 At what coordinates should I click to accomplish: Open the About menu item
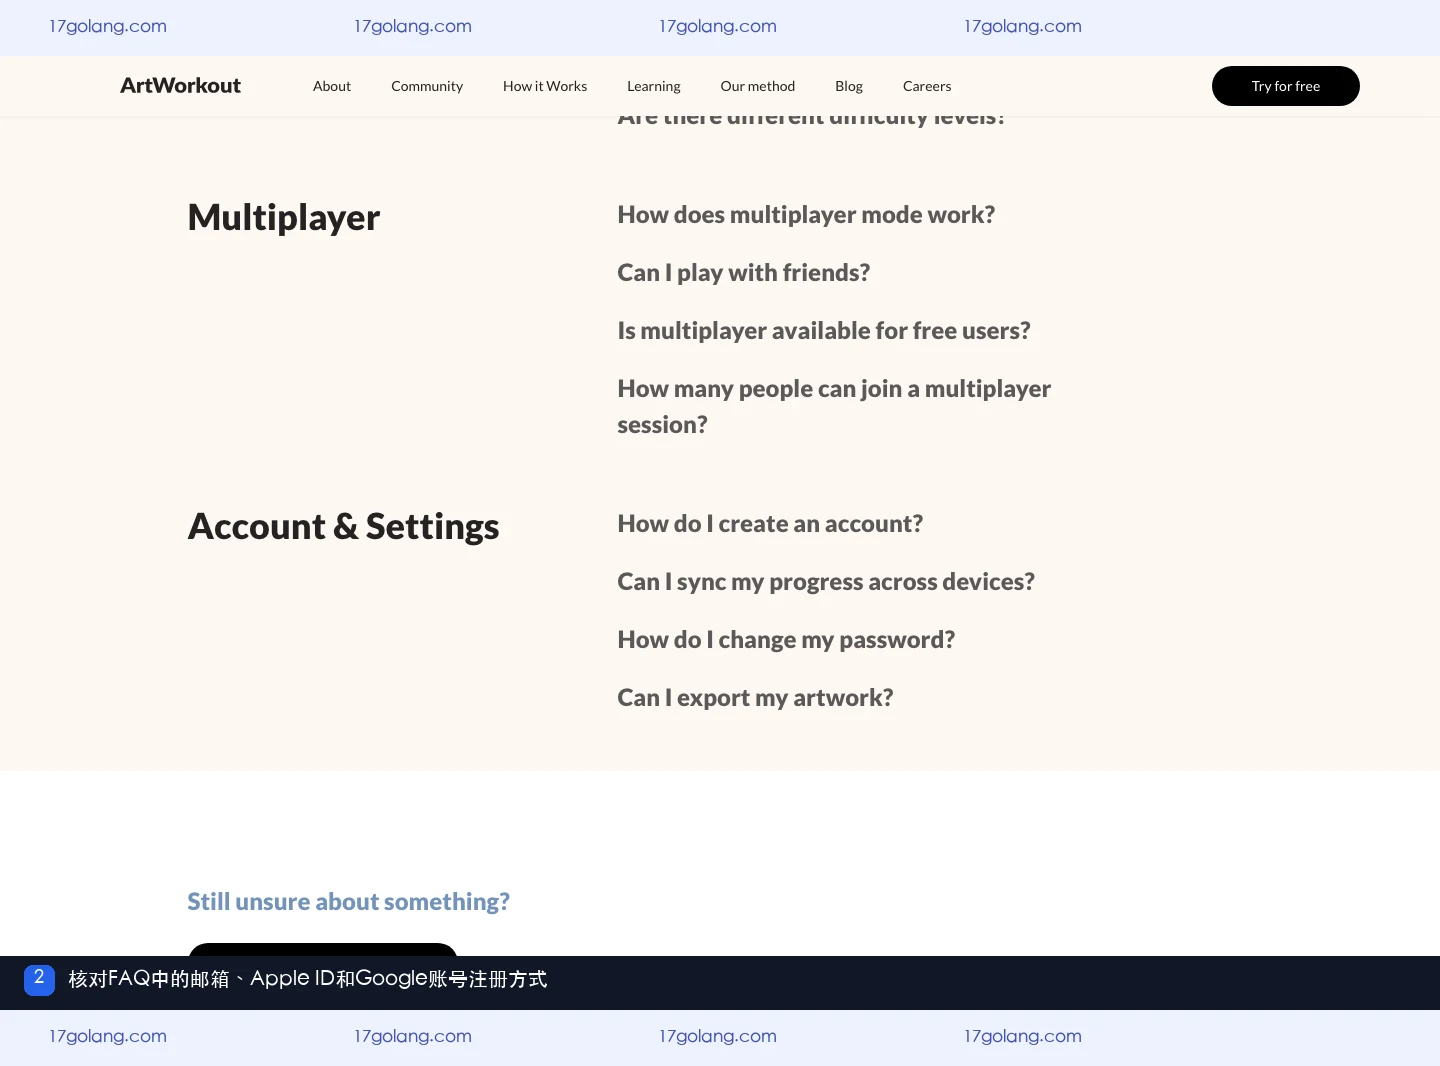tap(332, 86)
